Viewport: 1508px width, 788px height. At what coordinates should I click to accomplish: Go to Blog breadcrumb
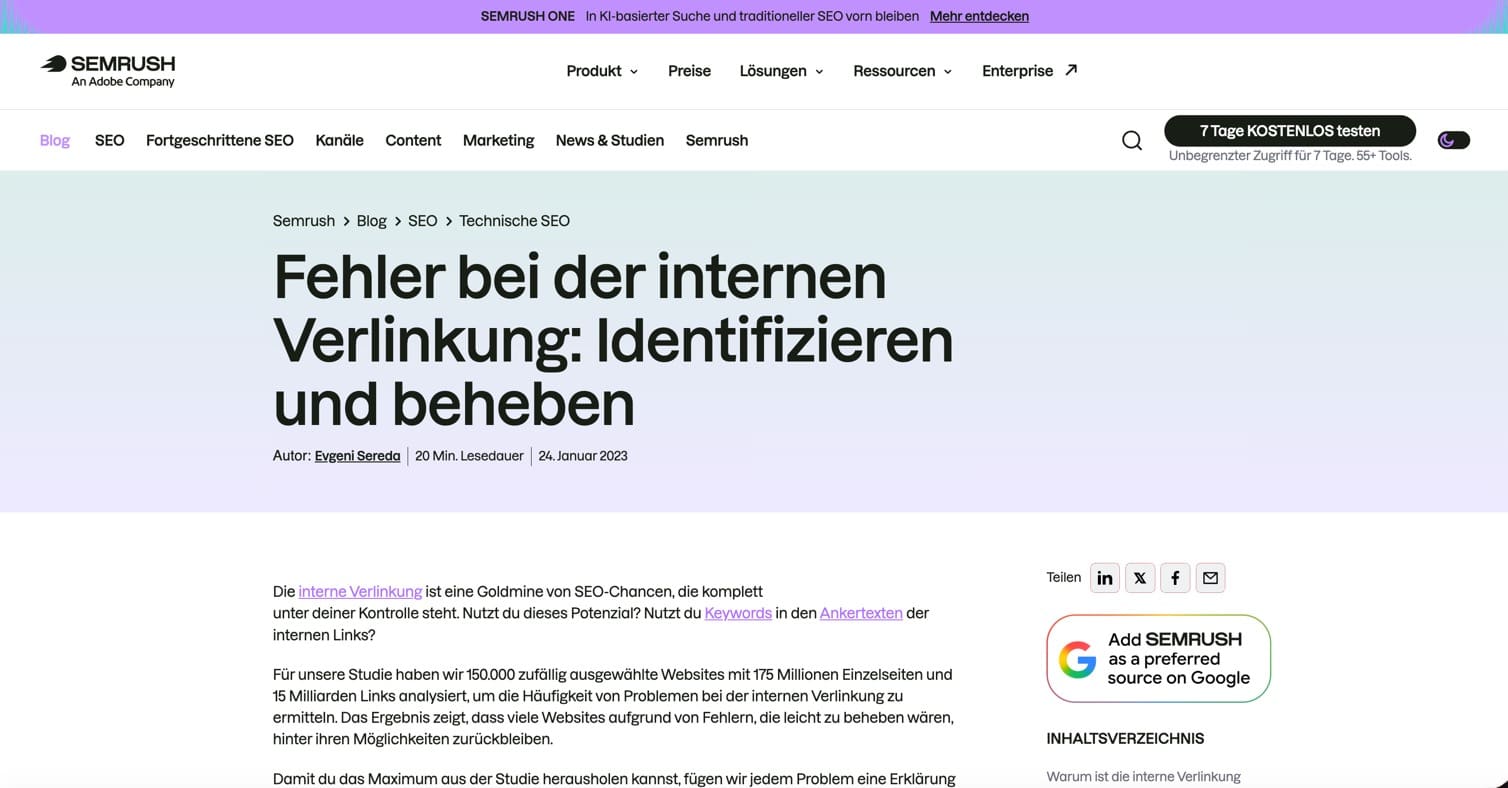371,221
